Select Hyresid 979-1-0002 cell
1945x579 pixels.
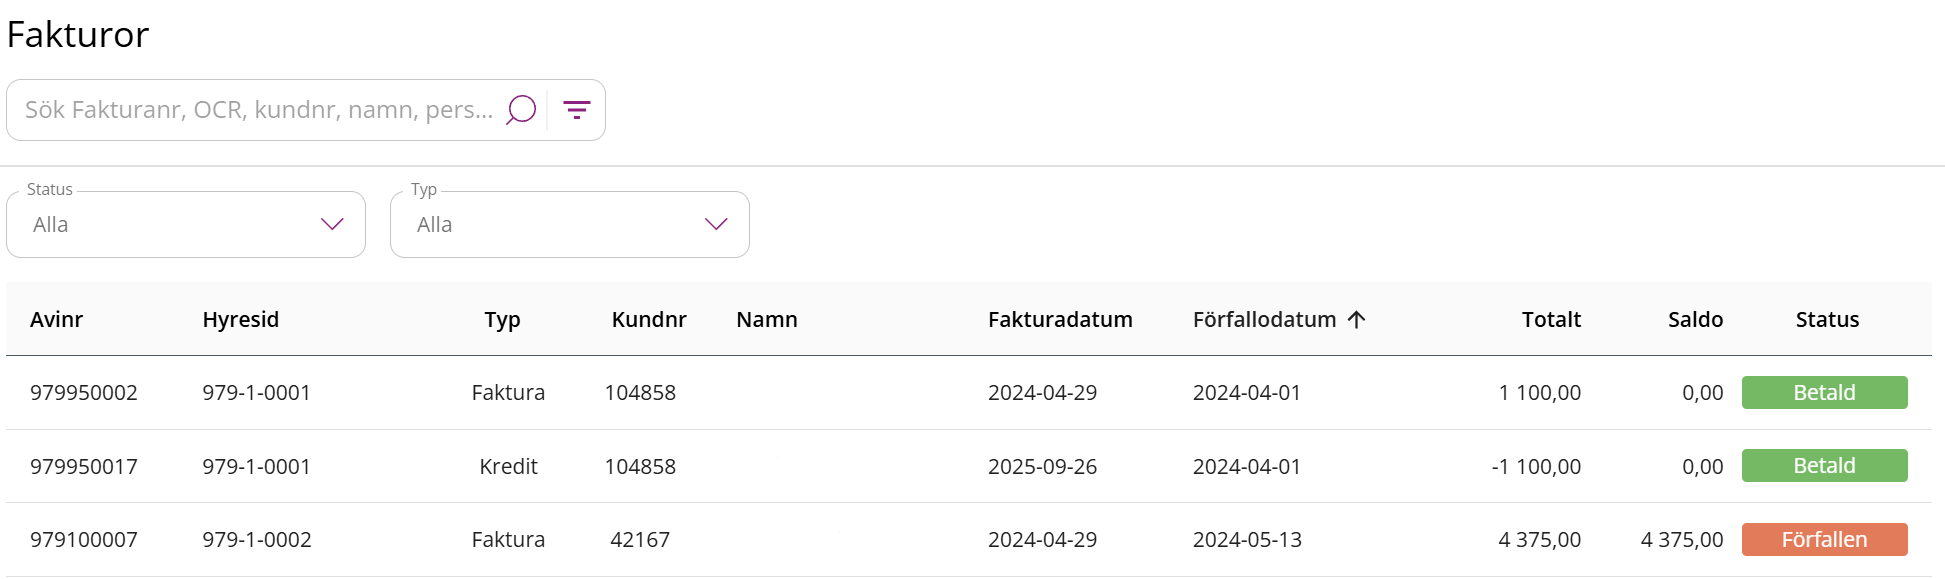coord(257,540)
